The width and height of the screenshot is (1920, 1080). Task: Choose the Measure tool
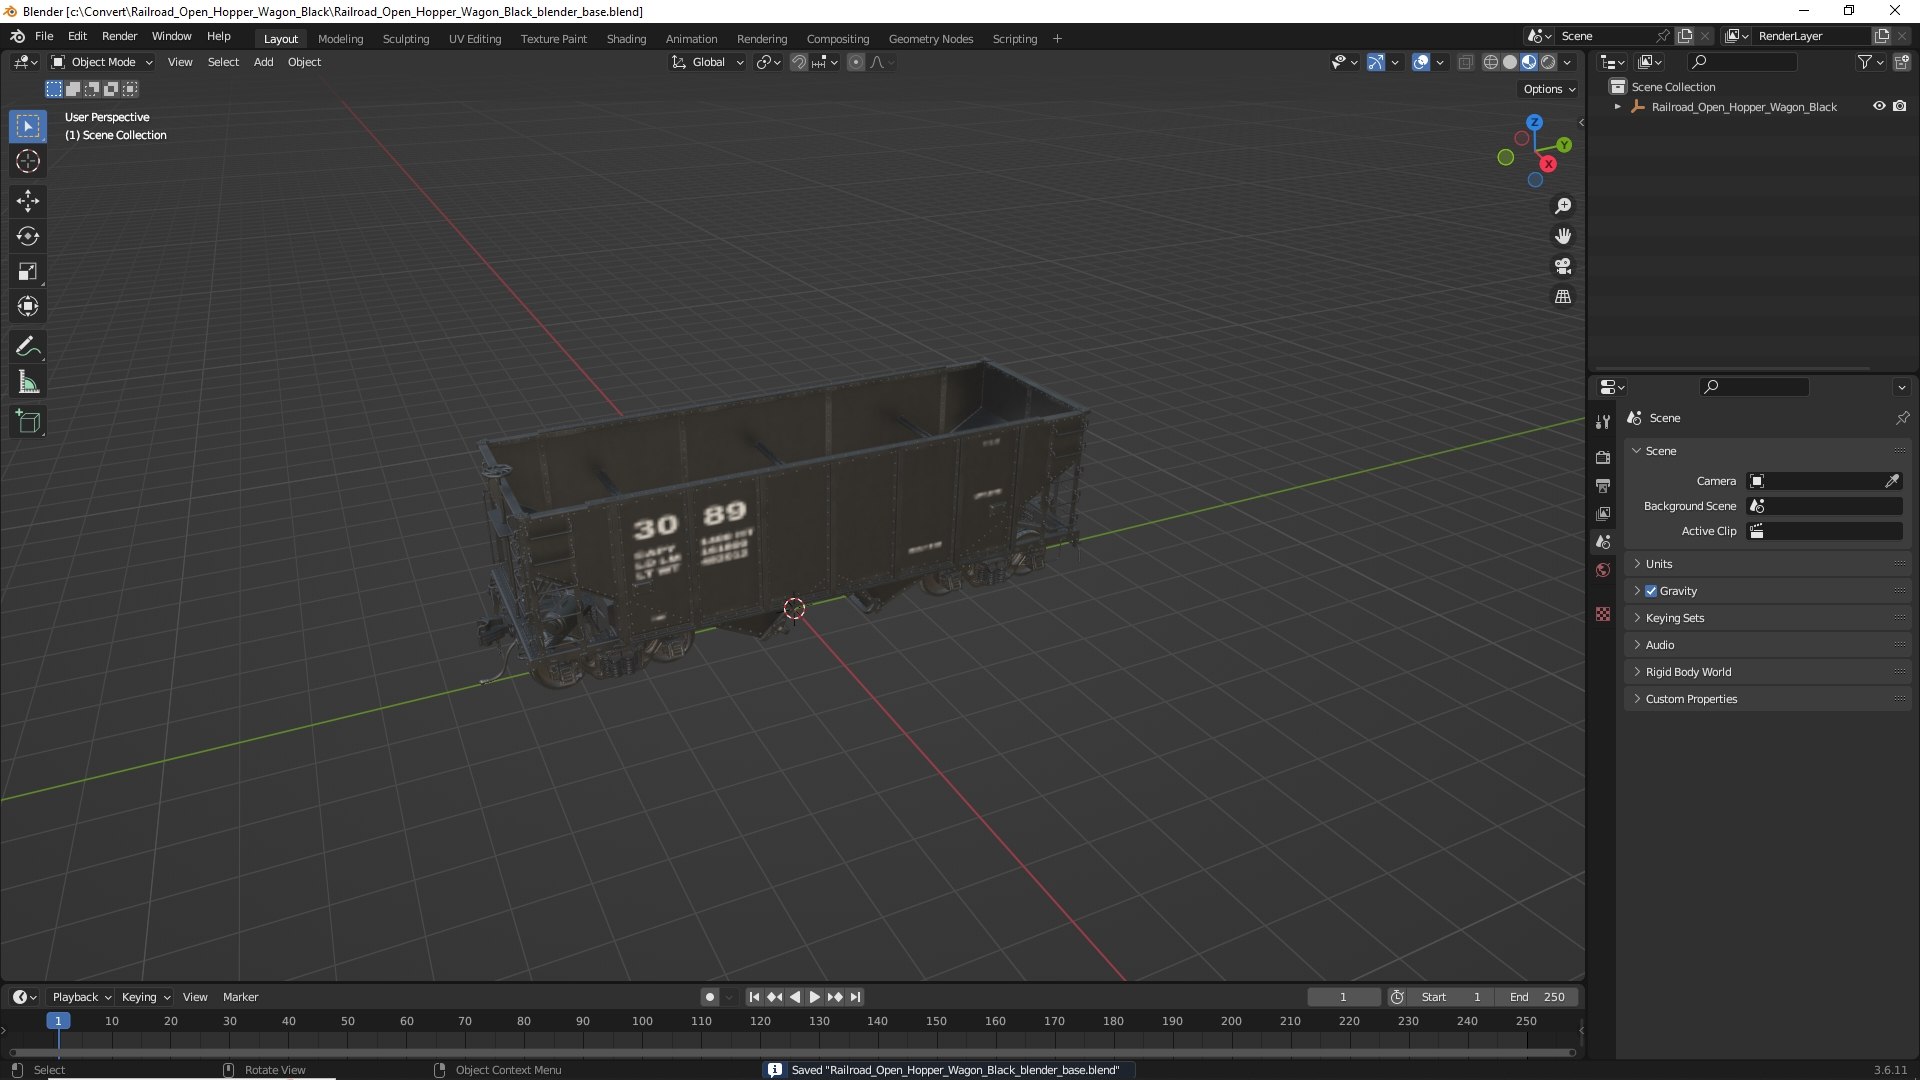[x=28, y=381]
